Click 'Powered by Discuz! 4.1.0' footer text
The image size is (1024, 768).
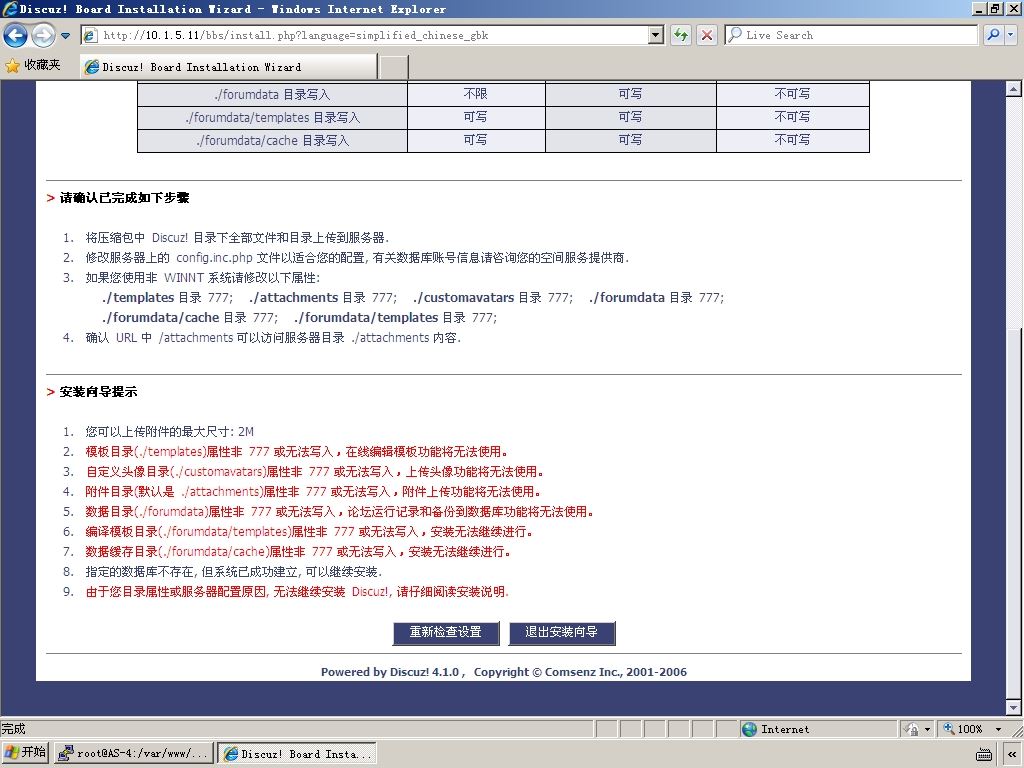click(391, 672)
